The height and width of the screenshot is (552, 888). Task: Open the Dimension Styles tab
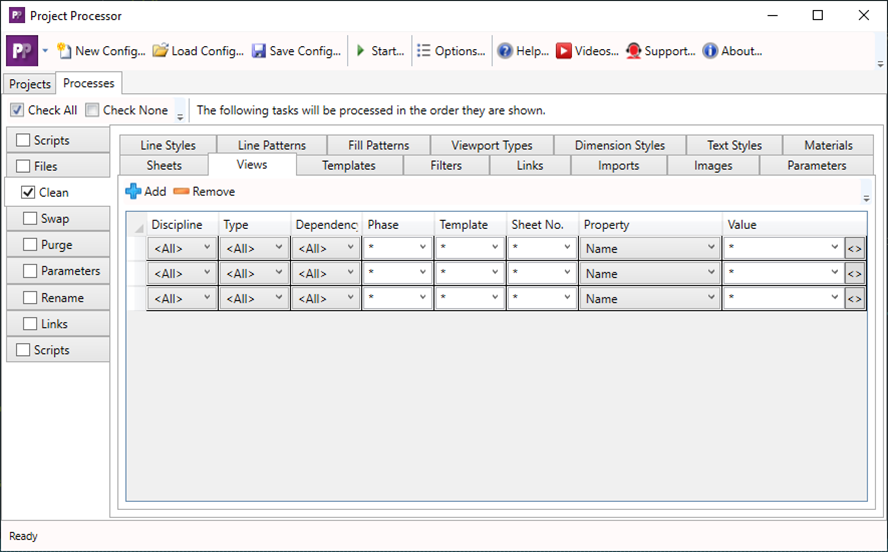[620, 146]
